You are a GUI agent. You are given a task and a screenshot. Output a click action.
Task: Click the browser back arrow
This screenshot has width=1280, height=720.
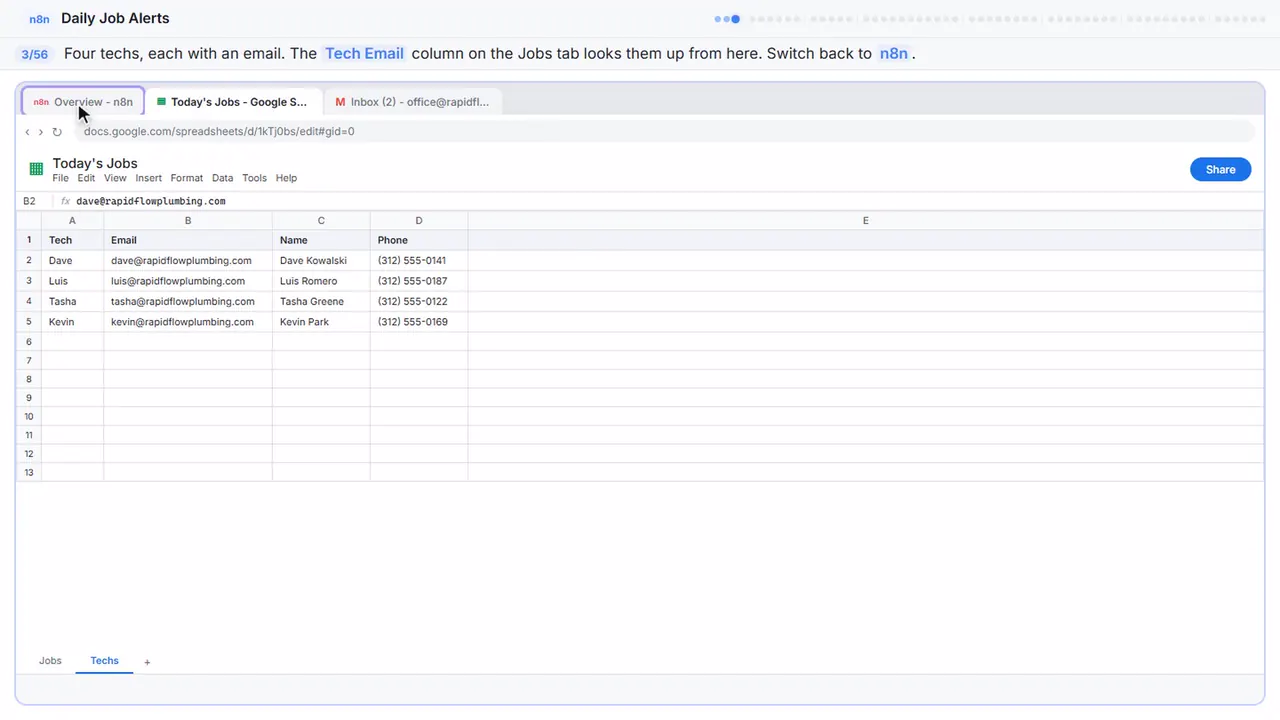tap(27, 132)
